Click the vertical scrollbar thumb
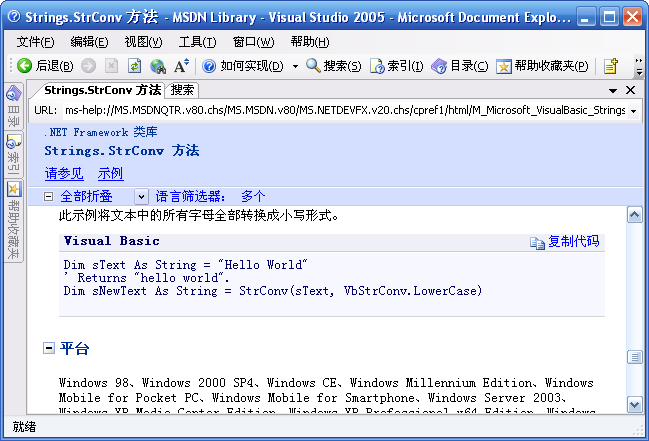Image resolution: width=649 pixels, height=441 pixels. click(x=635, y=357)
